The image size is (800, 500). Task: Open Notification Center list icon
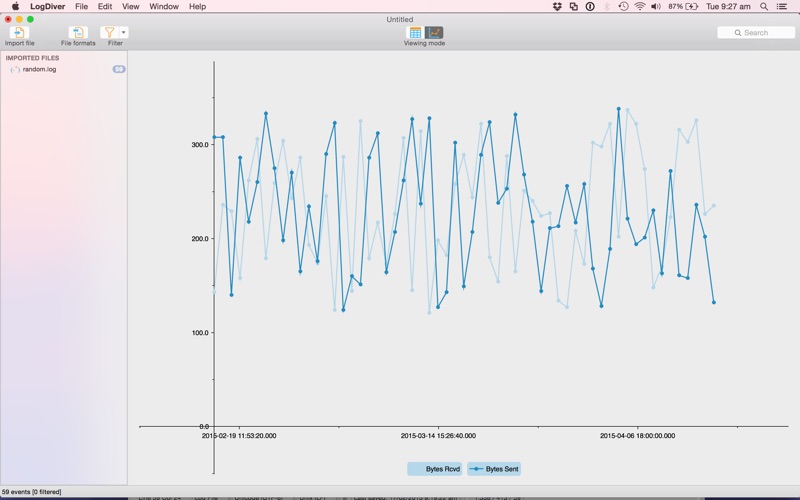(782, 7)
